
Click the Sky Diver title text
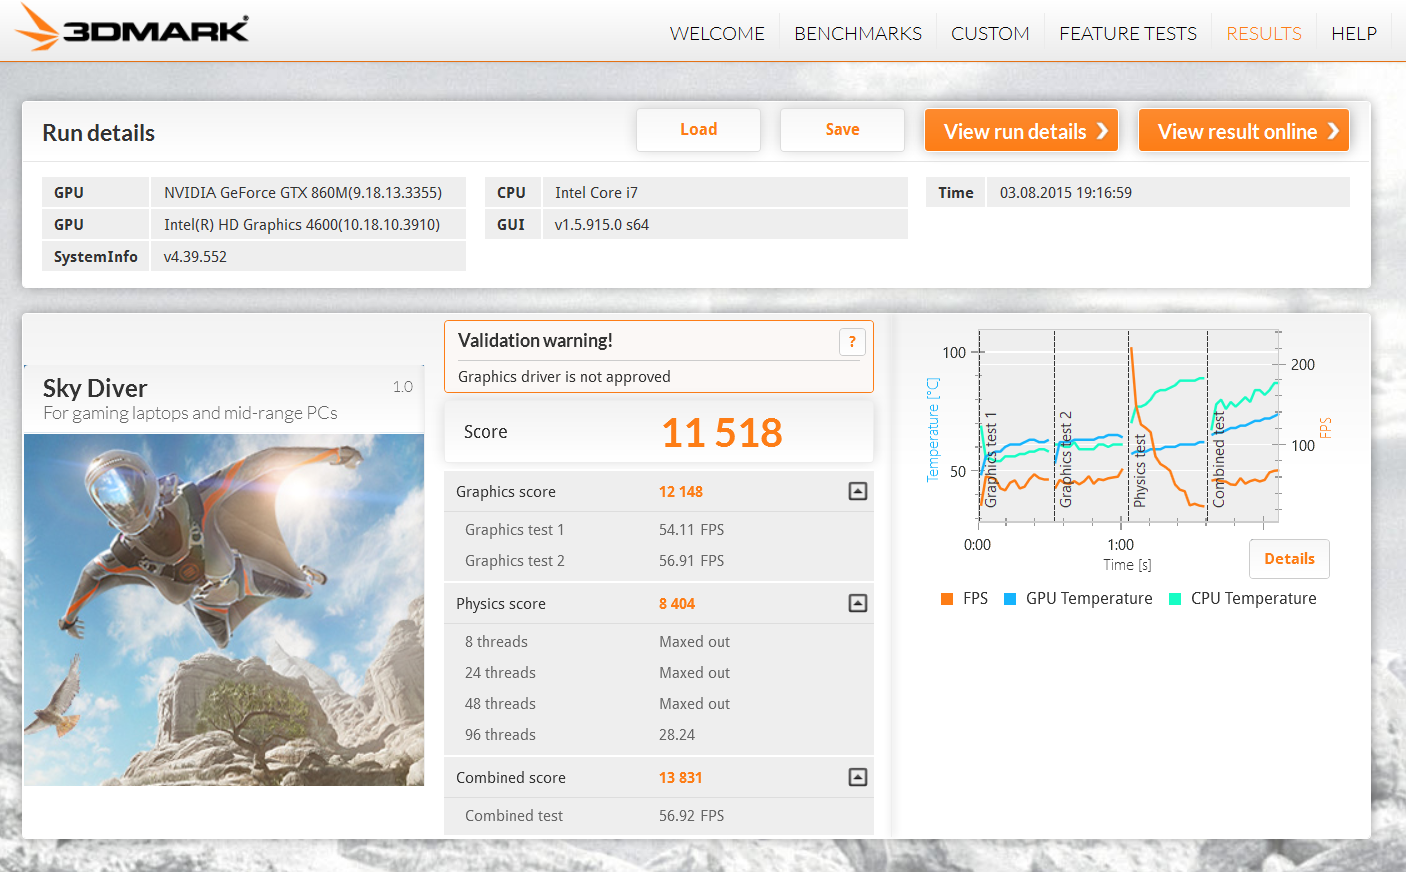pos(95,388)
